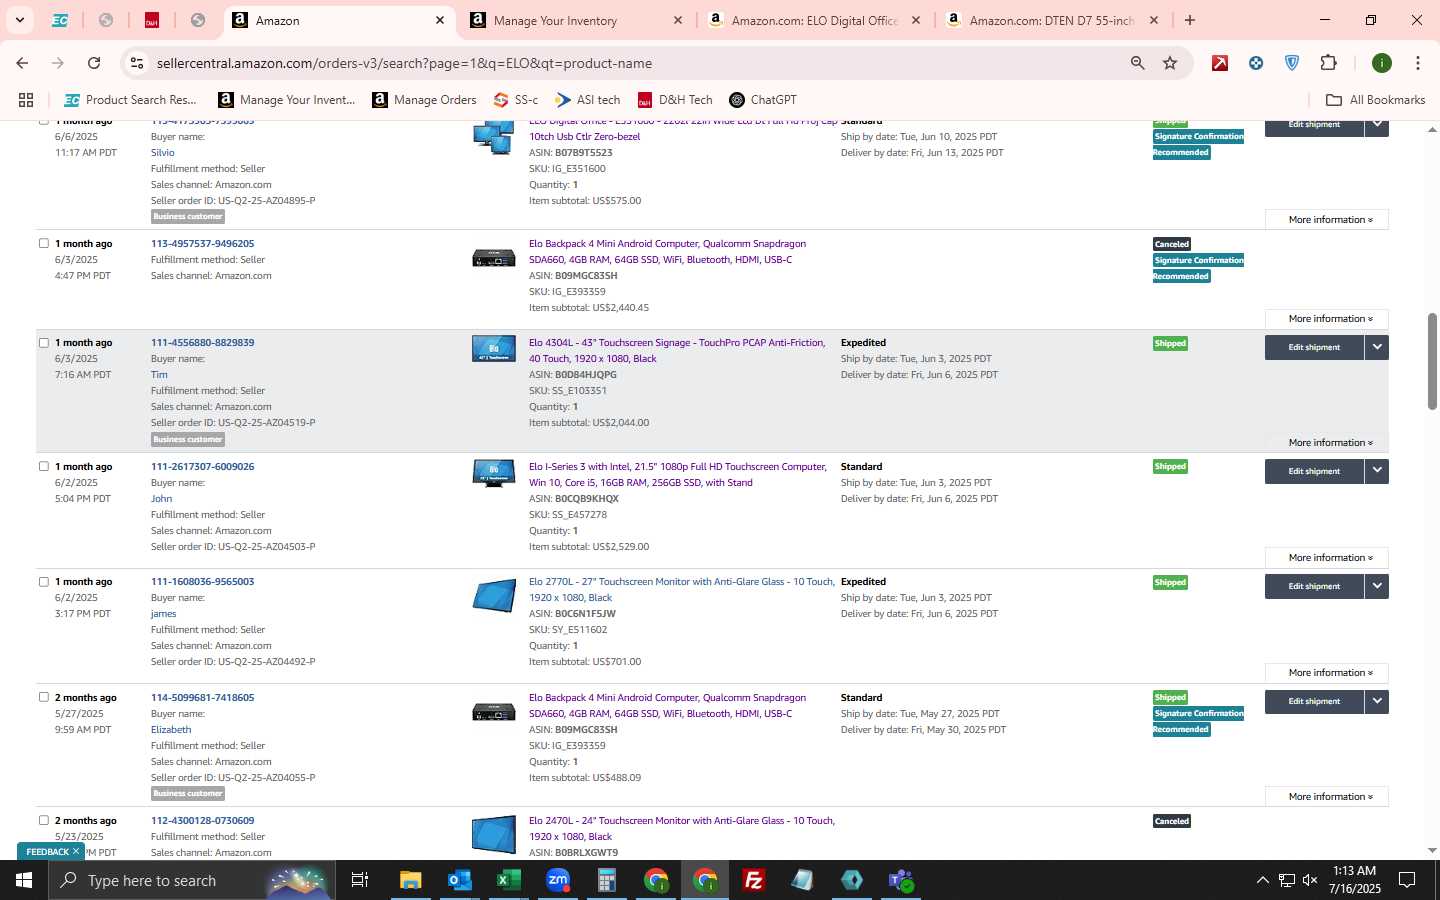
Task: Open order ID 111-2617307-6009026
Action: click(x=202, y=467)
